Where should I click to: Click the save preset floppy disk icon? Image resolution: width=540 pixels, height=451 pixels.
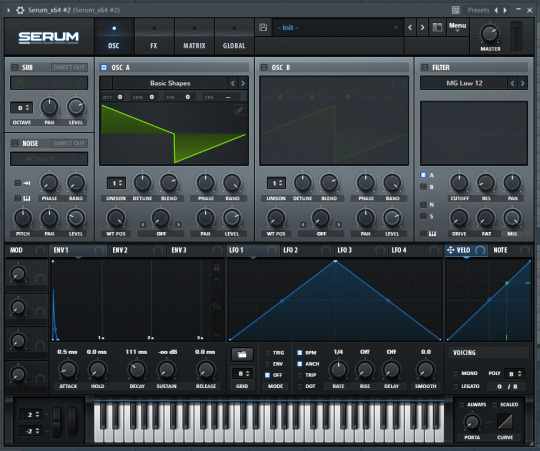(263, 27)
